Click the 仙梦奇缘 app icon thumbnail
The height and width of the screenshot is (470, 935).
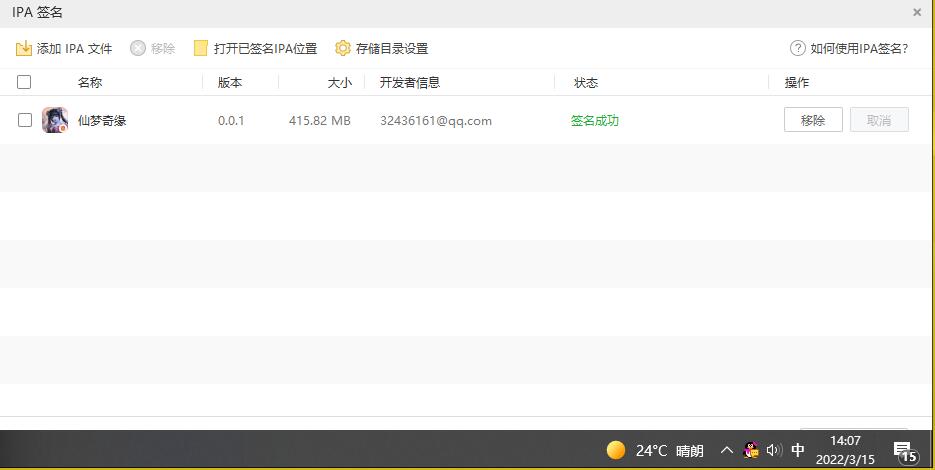(55, 120)
